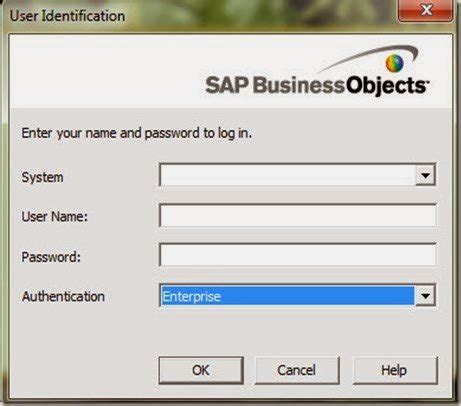Click the 'User Identification' title bar text
Image resolution: width=461 pixels, height=406 pixels.
67,16
